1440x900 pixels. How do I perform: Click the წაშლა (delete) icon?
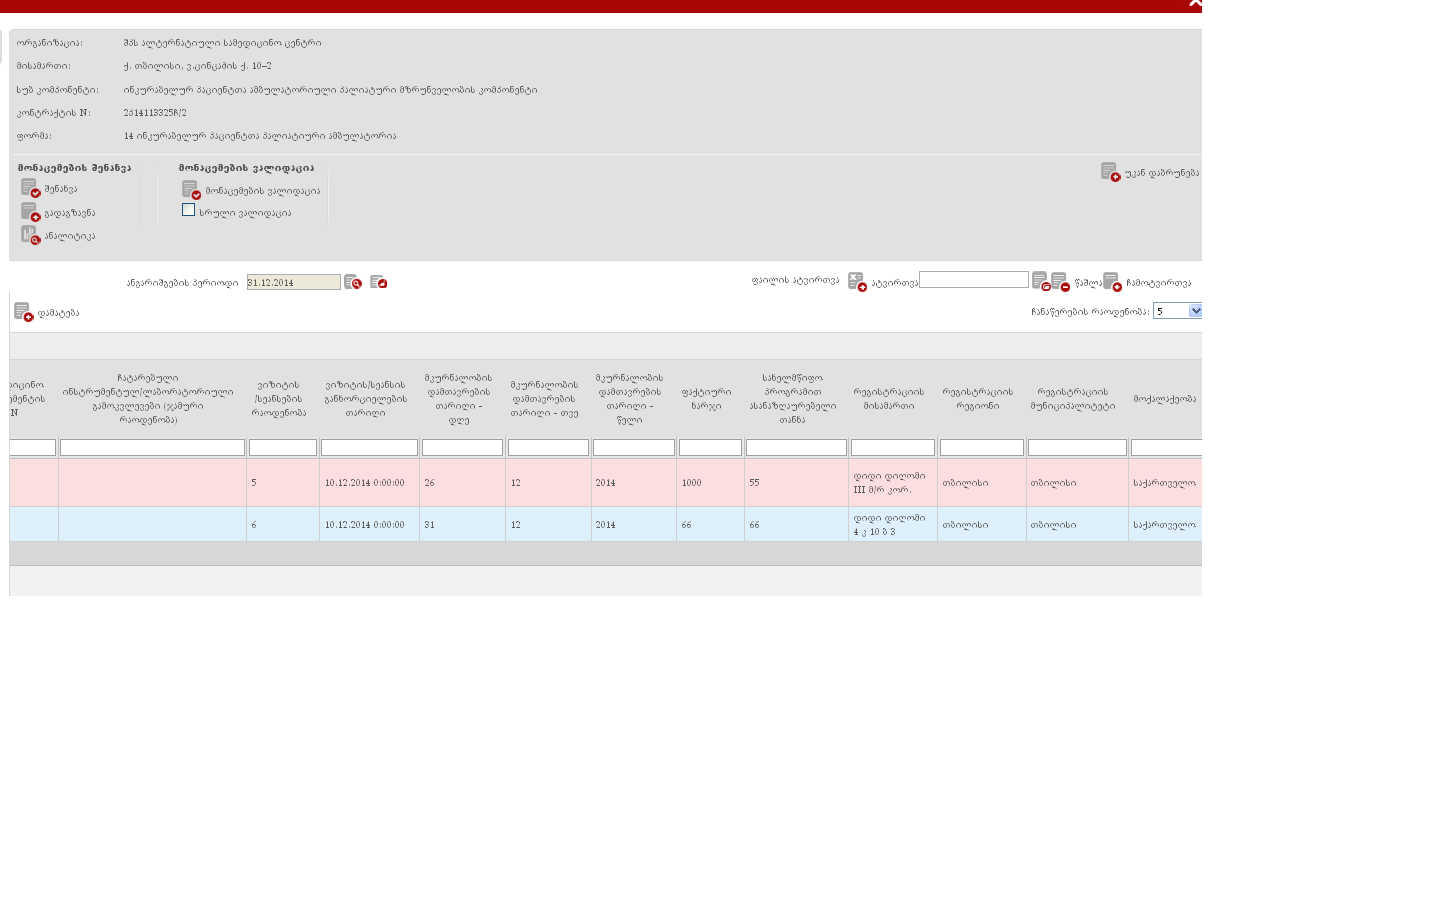(x=1060, y=282)
